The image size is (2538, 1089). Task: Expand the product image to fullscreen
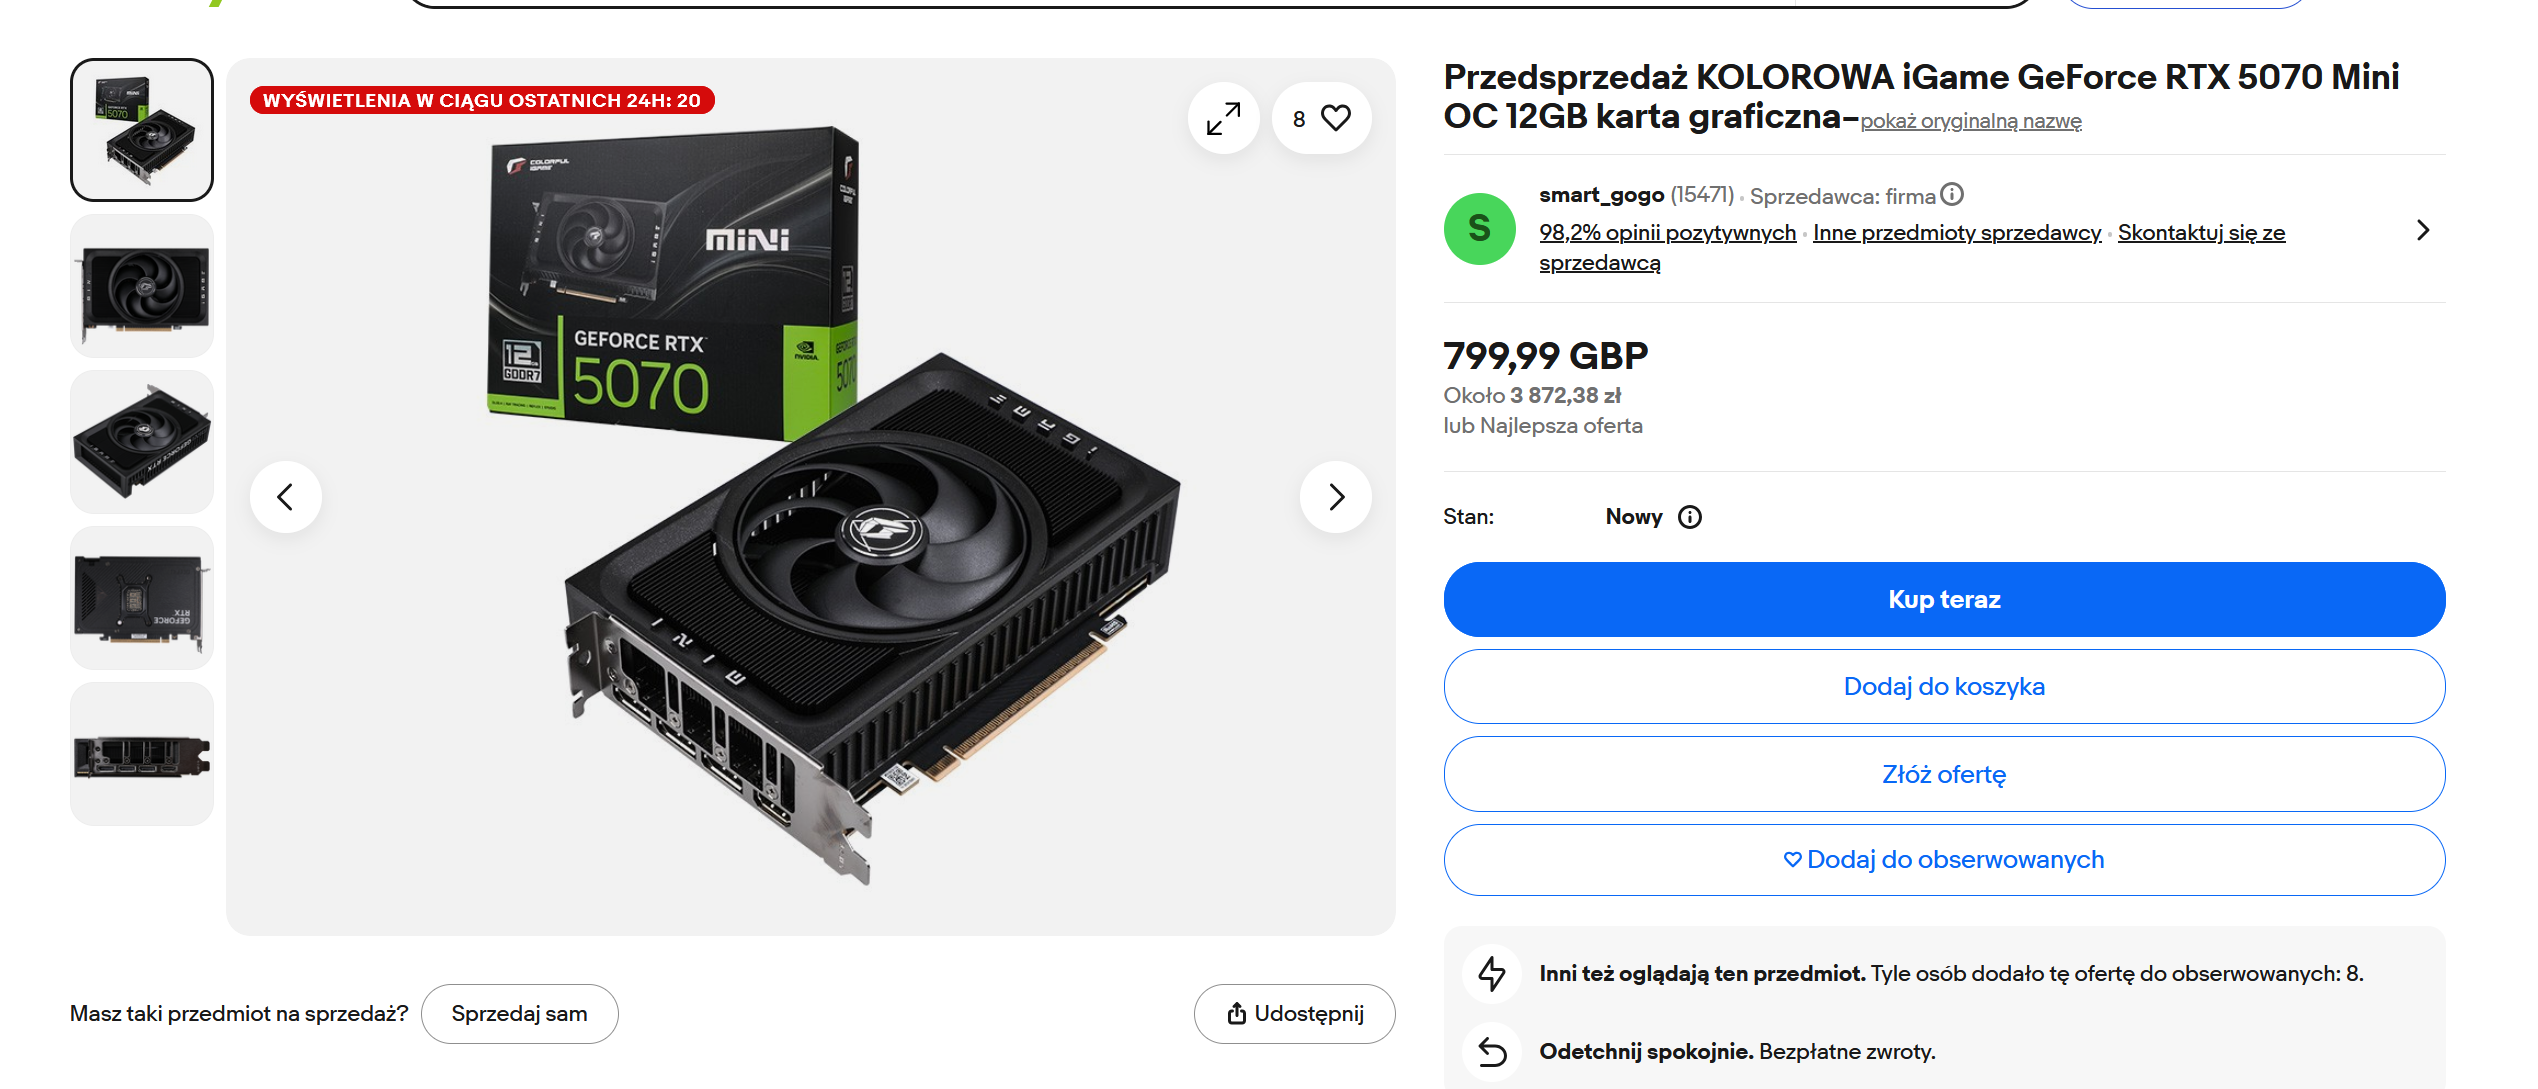[1223, 119]
